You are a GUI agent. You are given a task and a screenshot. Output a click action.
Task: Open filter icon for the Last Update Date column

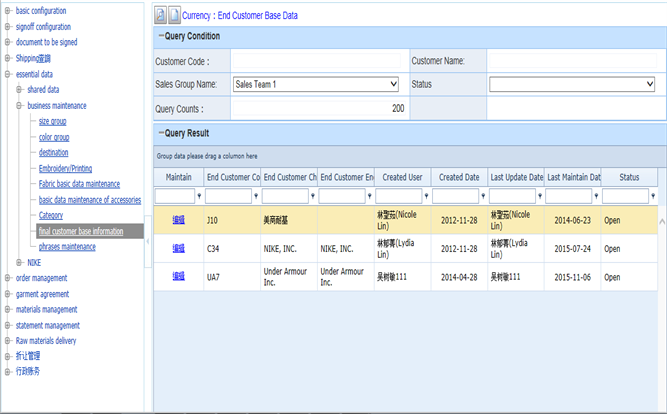click(x=540, y=197)
